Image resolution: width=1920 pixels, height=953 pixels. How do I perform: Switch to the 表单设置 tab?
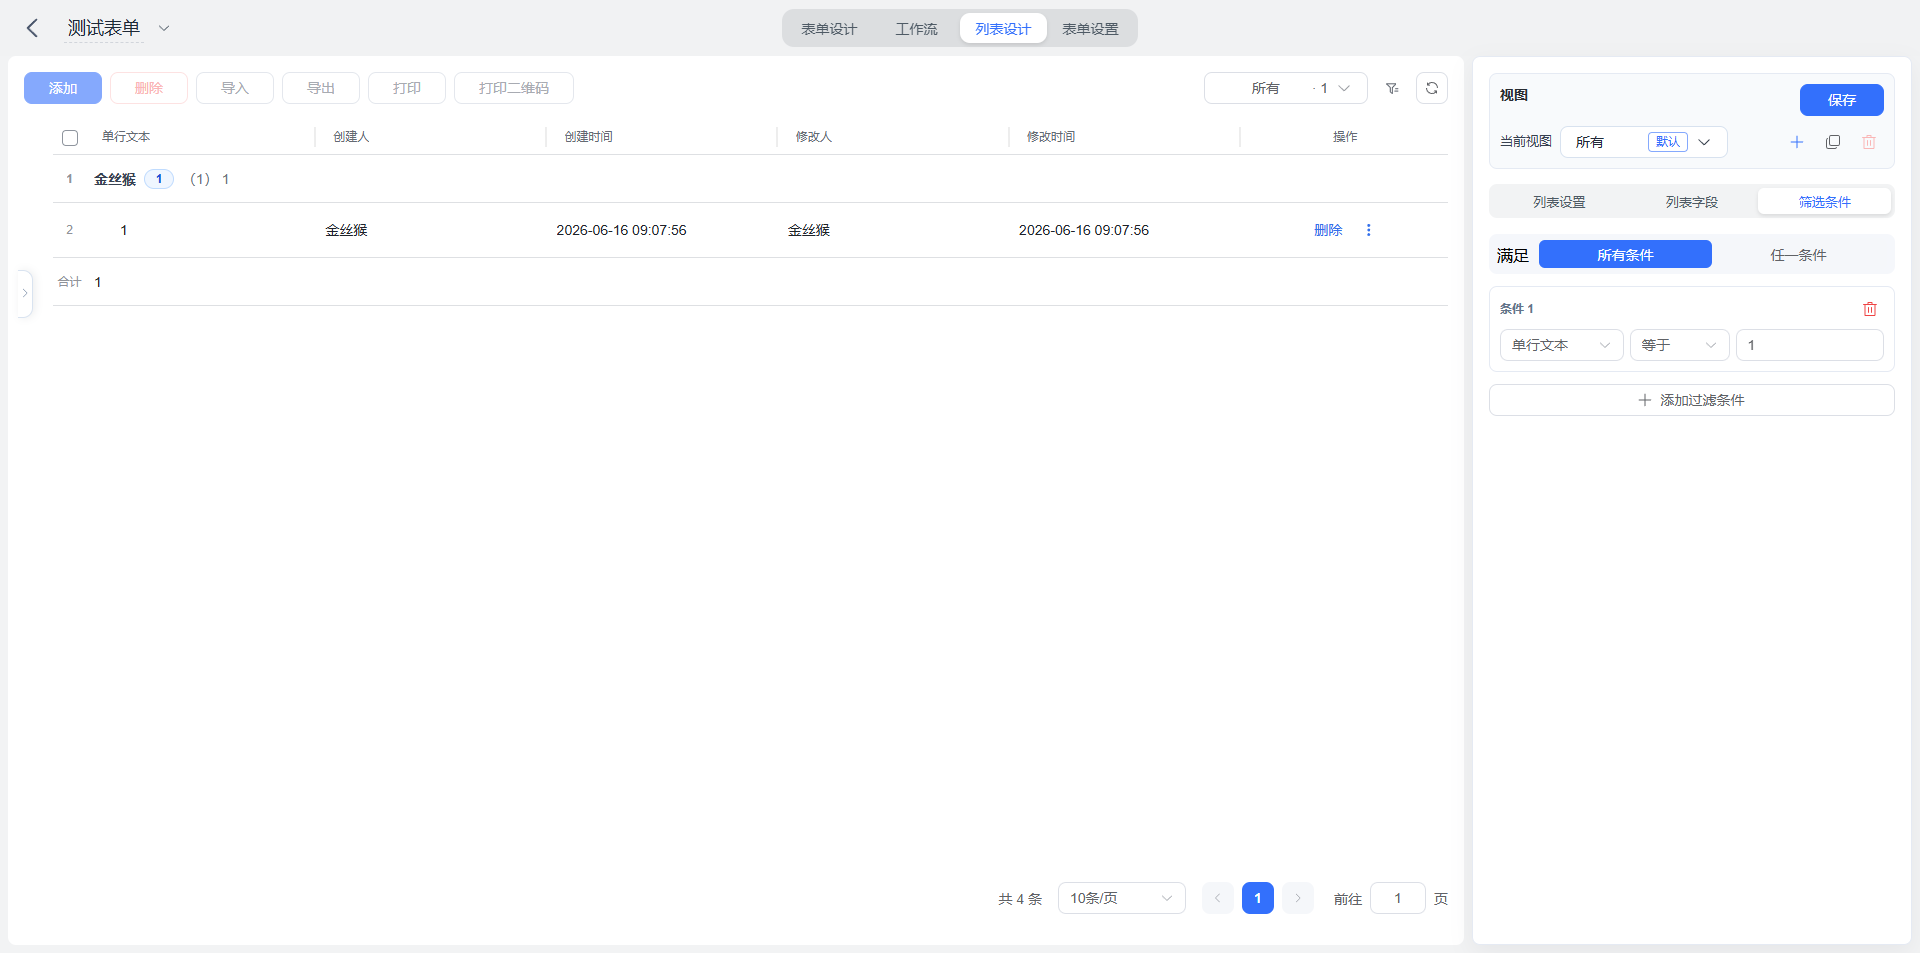click(1090, 29)
